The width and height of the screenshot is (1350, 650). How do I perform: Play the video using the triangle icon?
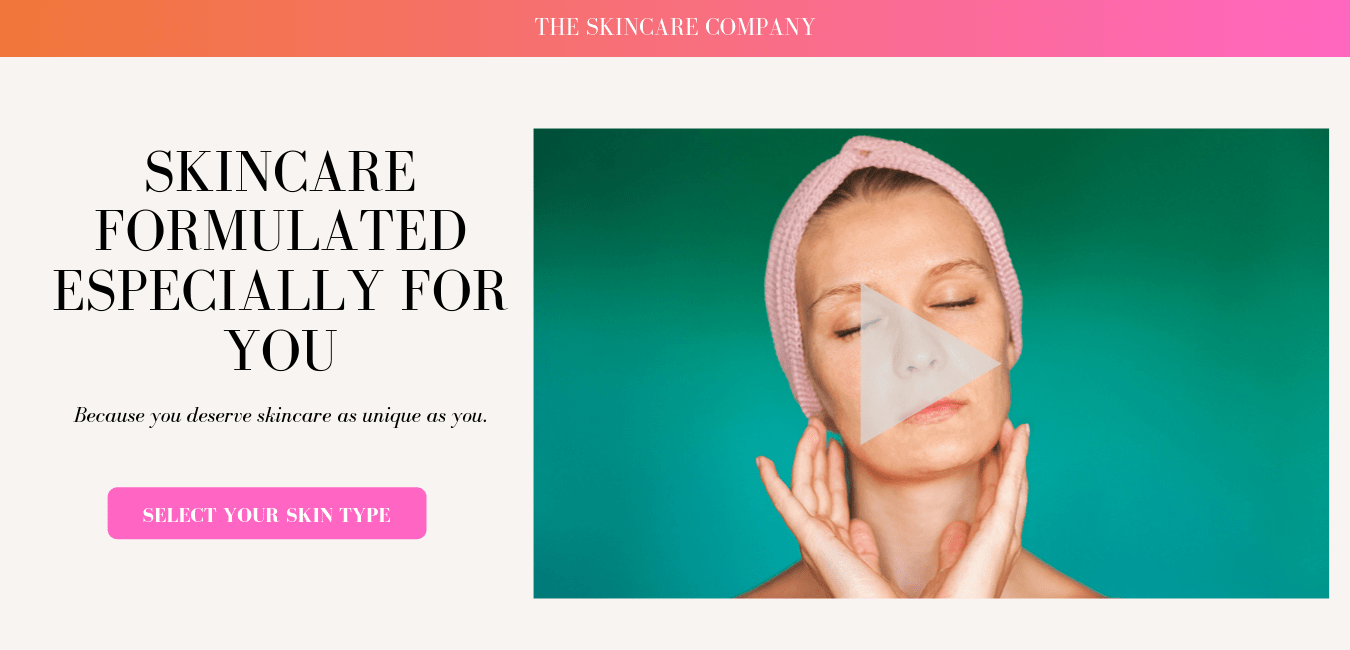[920, 364]
